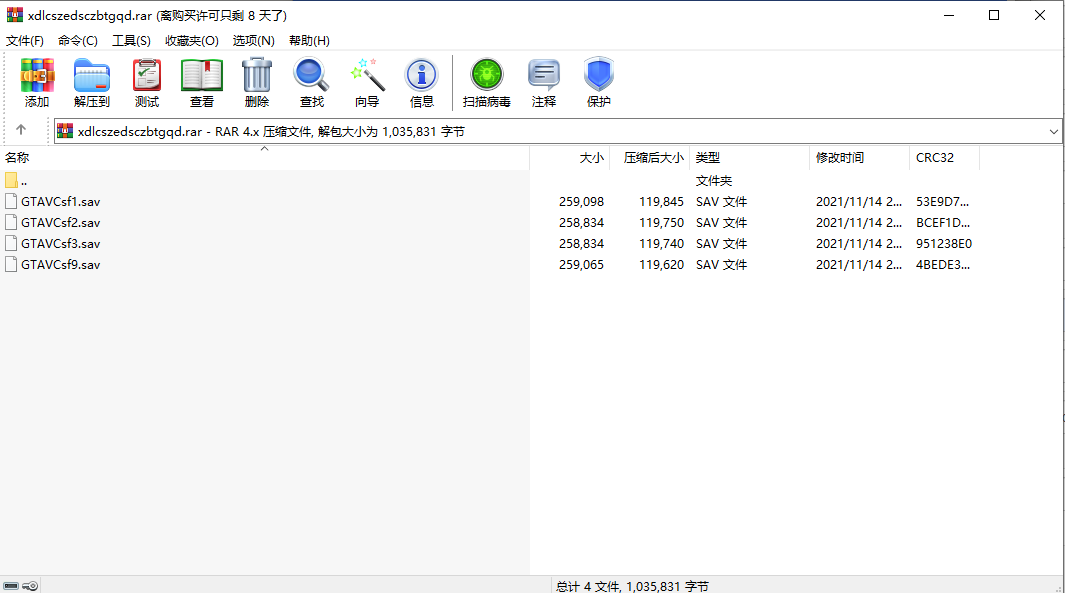Click packed size 119,750
This screenshot has height=593, width=1065.
[x=662, y=223]
